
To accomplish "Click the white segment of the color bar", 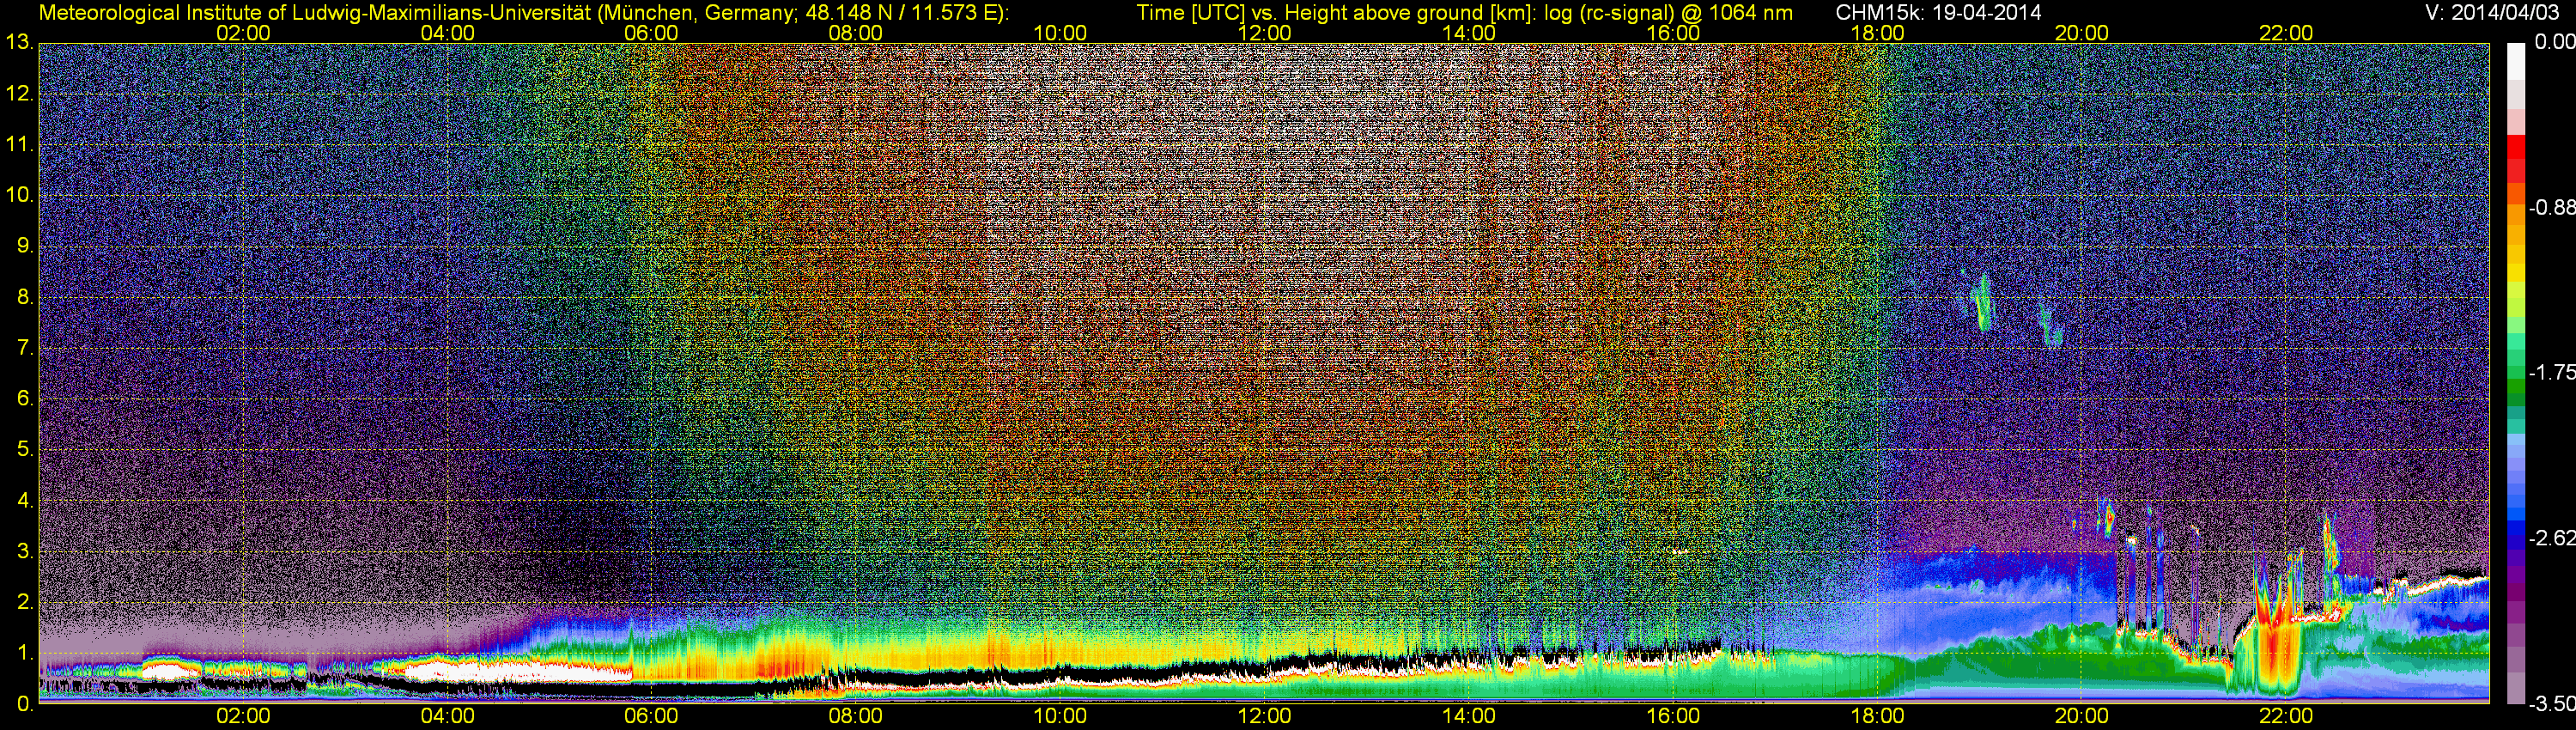I will coord(2515,60).
